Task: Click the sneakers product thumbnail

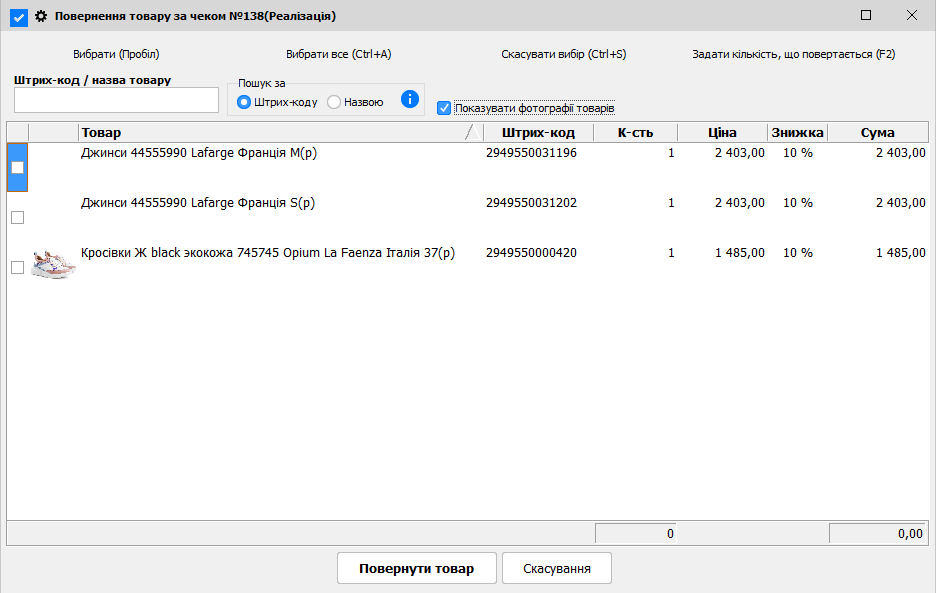Action: 53,266
